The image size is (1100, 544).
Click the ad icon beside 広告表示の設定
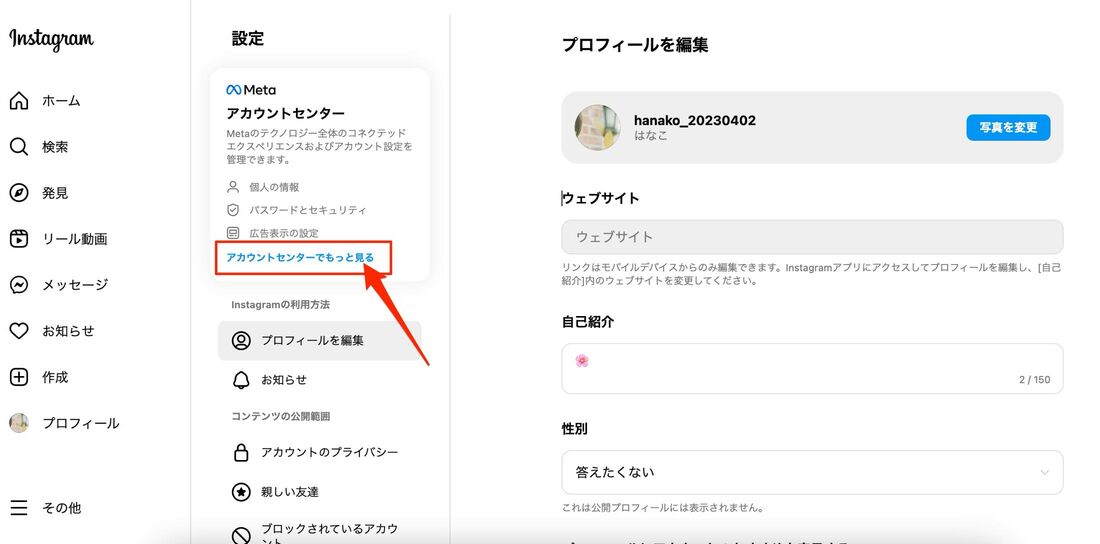tap(233, 233)
